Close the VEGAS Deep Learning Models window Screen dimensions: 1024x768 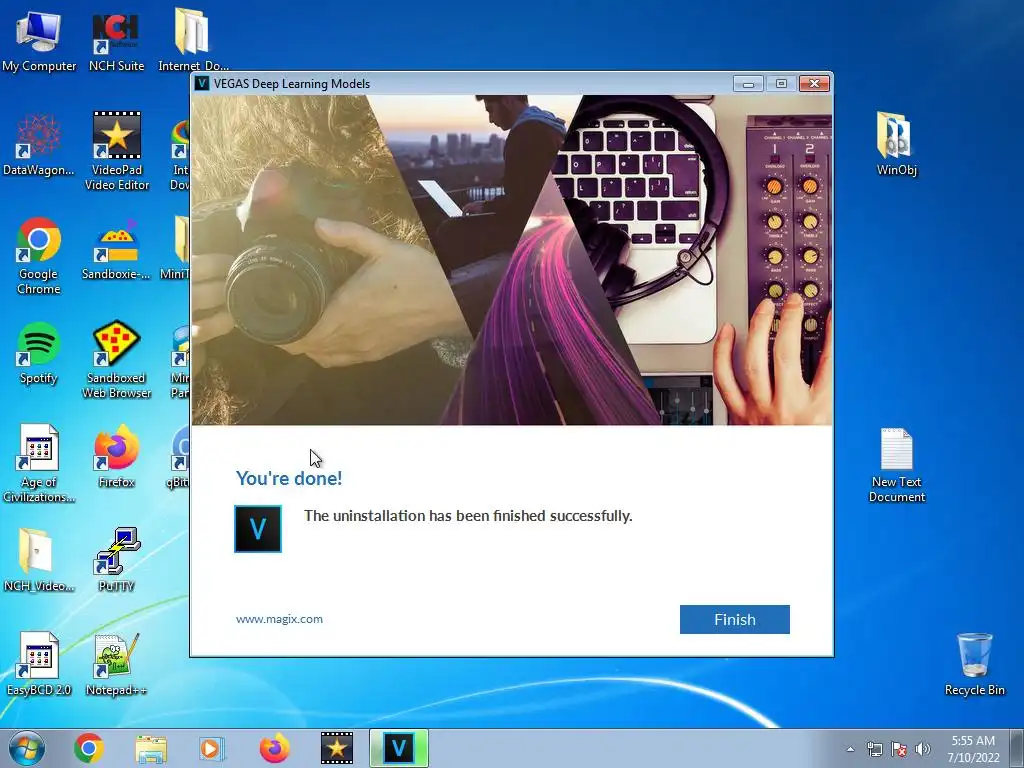coord(814,84)
